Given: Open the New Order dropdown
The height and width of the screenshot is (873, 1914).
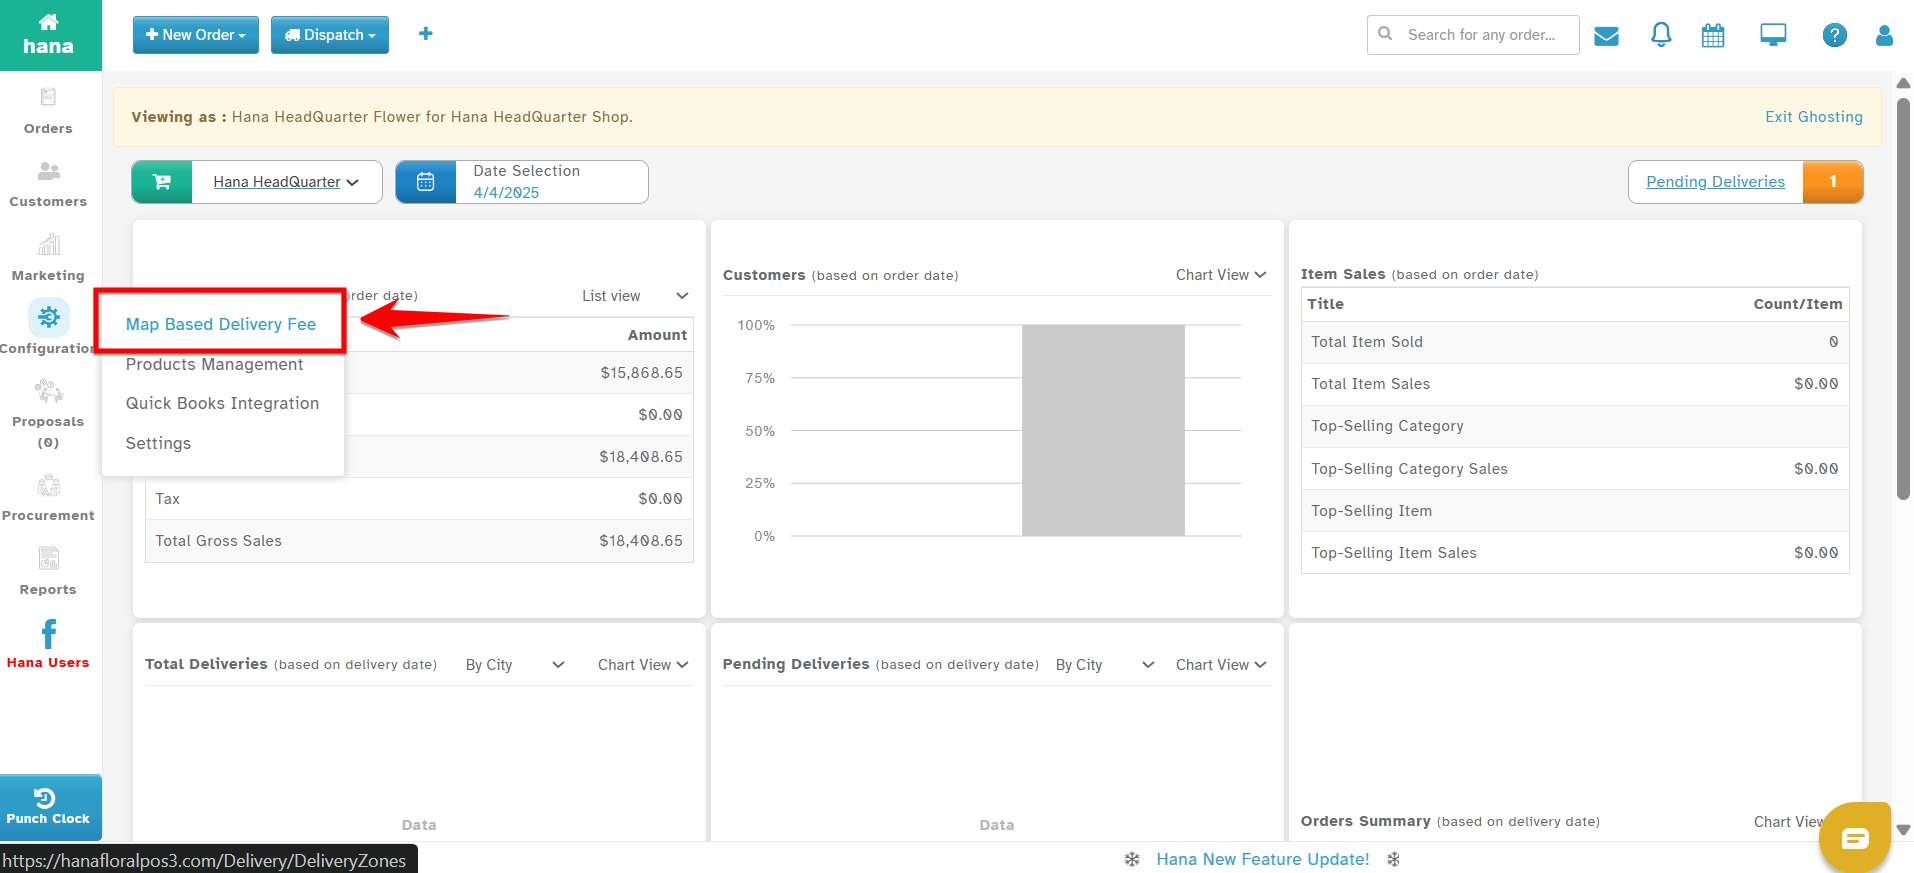Looking at the screenshot, I should click(x=196, y=35).
